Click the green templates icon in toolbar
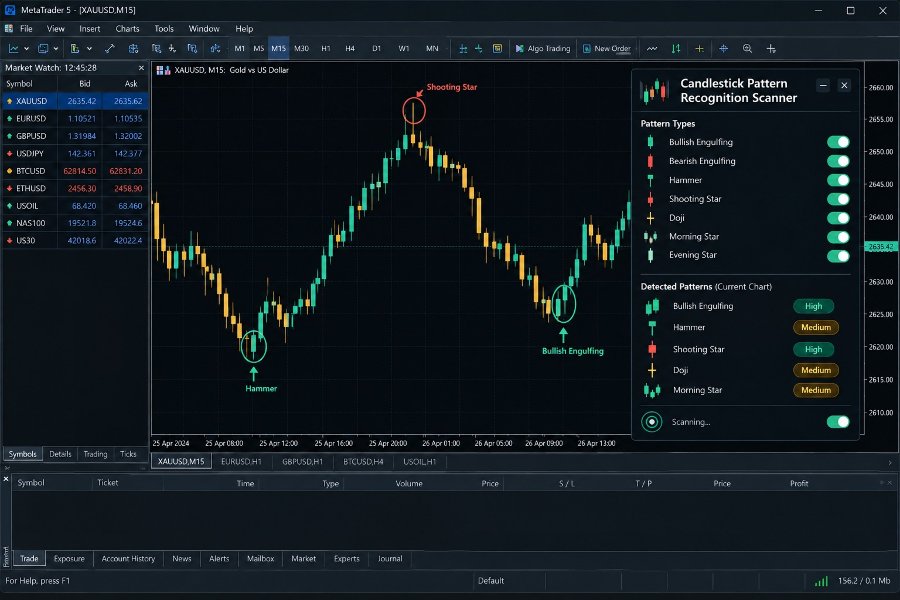 pyautogui.click(x=75, y=49)
